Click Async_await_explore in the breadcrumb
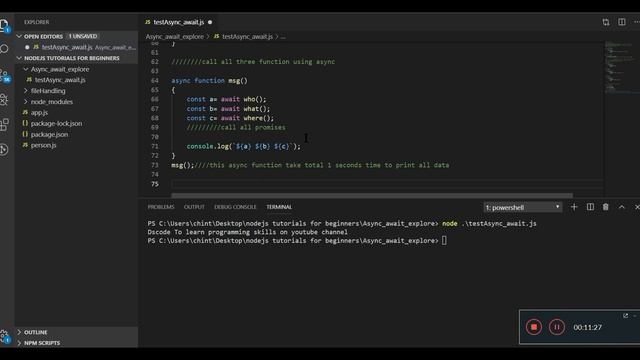640x360 pixels. [x=175, y=36]
